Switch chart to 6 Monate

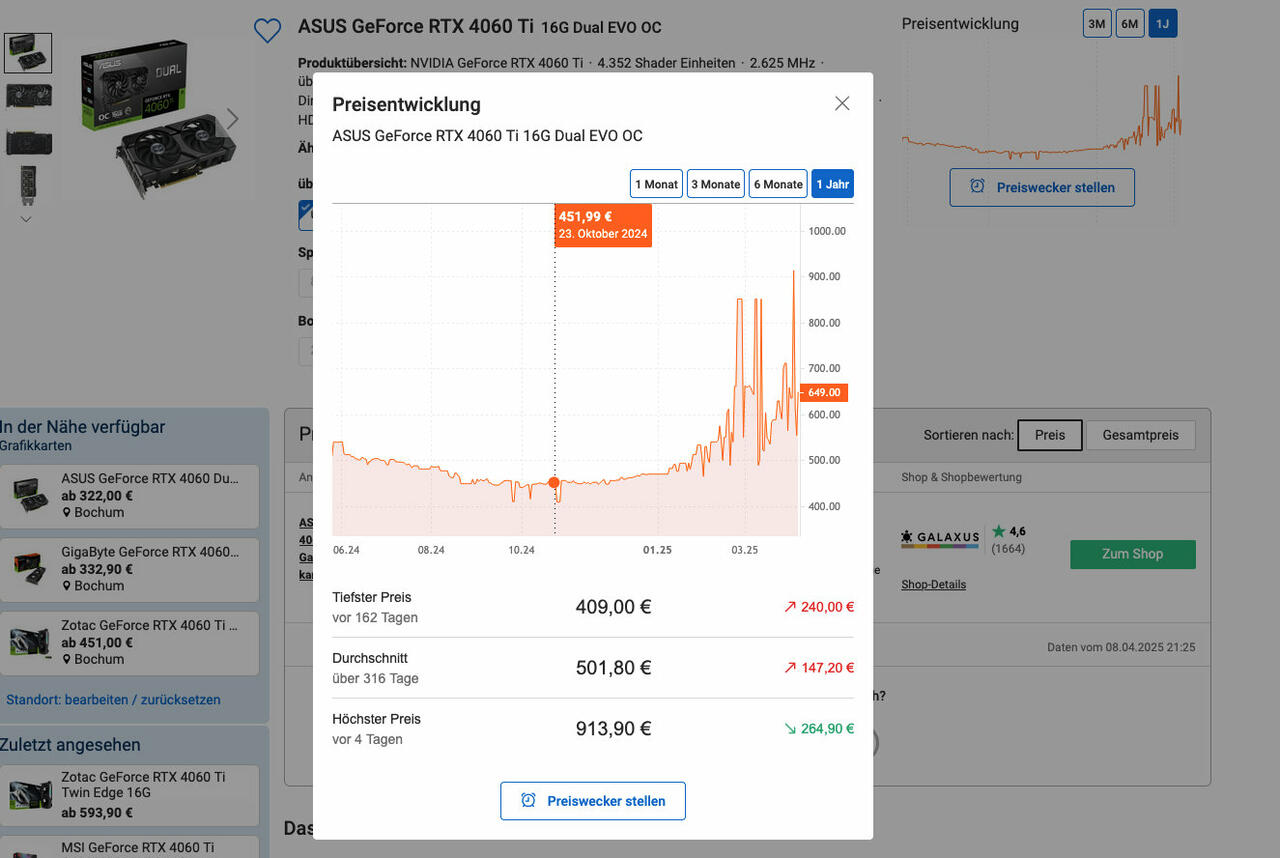click(x=778, y=184)
